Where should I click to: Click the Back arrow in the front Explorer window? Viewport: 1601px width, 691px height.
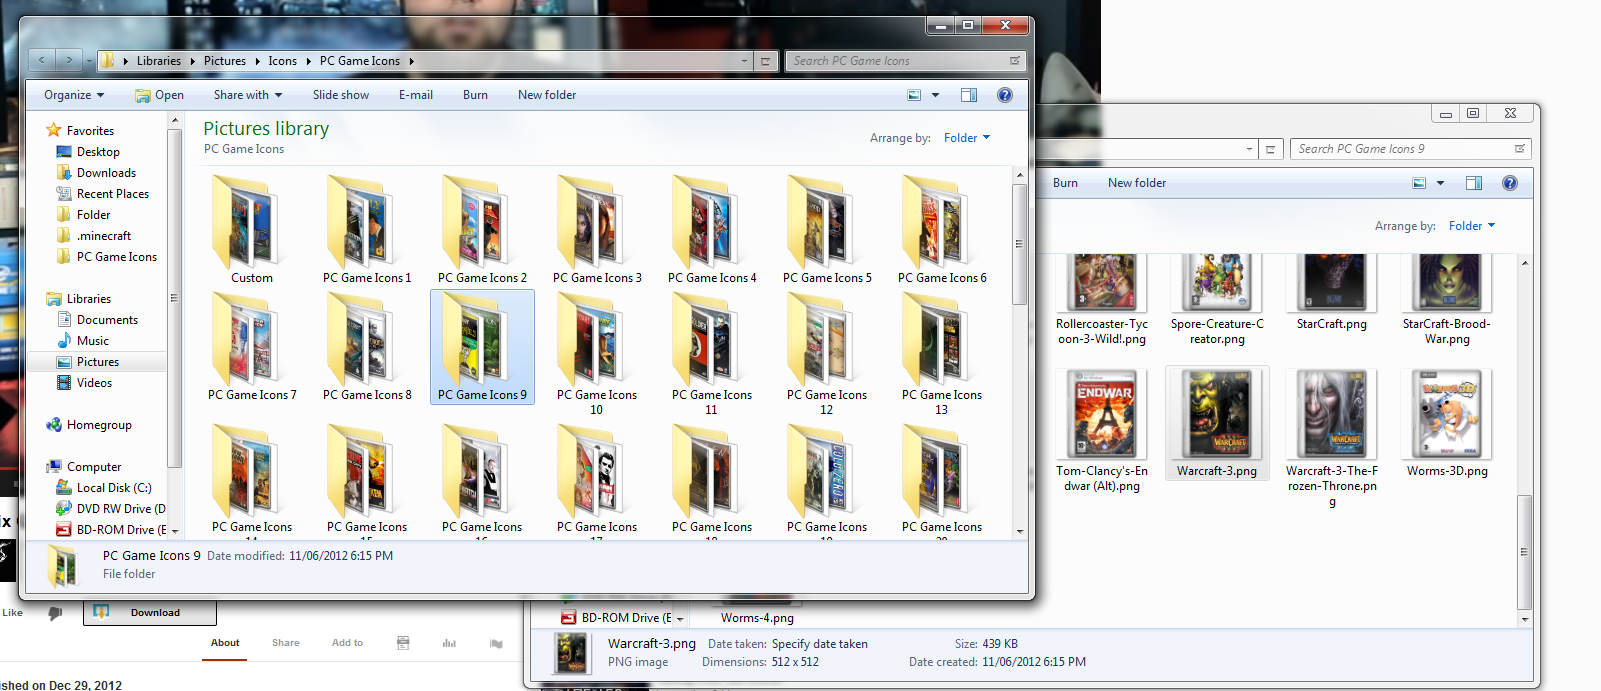tap(42, 61)
